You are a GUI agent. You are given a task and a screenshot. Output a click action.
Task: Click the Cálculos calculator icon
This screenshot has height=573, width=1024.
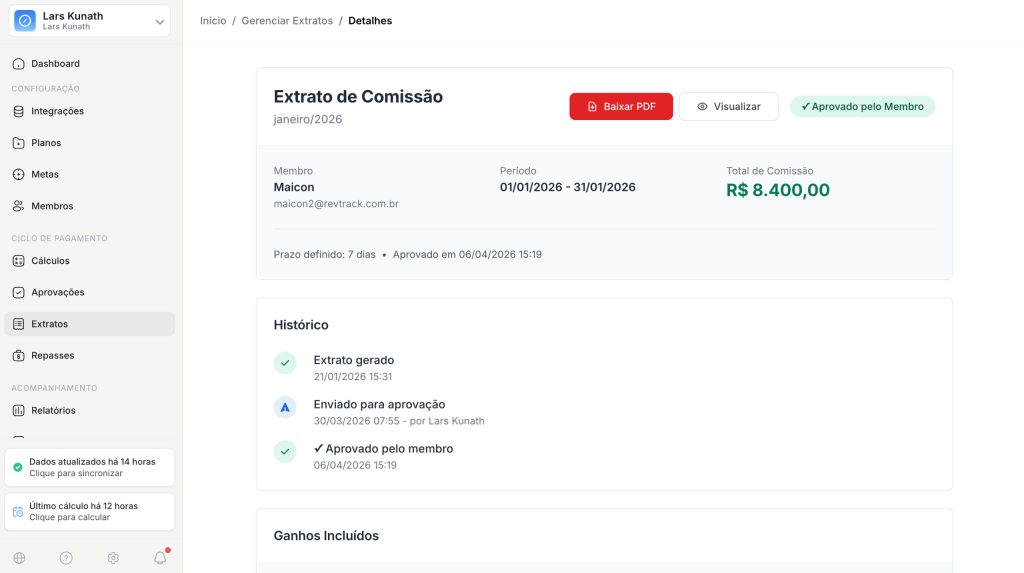tap(18, 261)
